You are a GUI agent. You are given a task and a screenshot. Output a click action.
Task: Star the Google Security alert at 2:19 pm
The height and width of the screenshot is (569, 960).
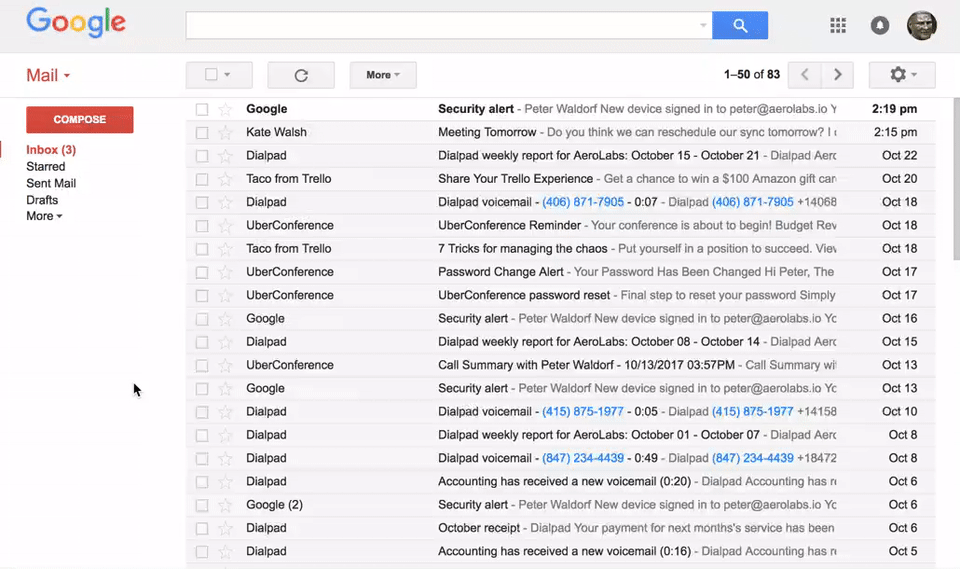pyautogui.click(x=225, y=109)
